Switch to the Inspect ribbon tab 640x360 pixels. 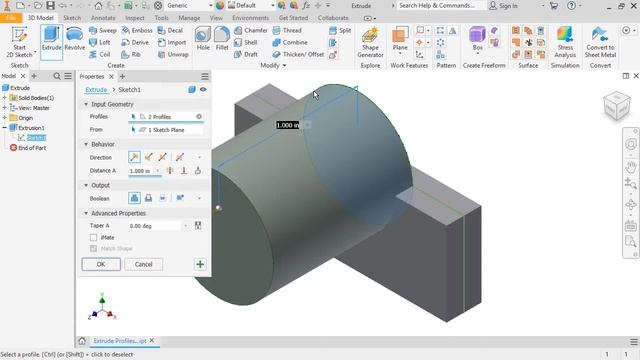point(135,18)
